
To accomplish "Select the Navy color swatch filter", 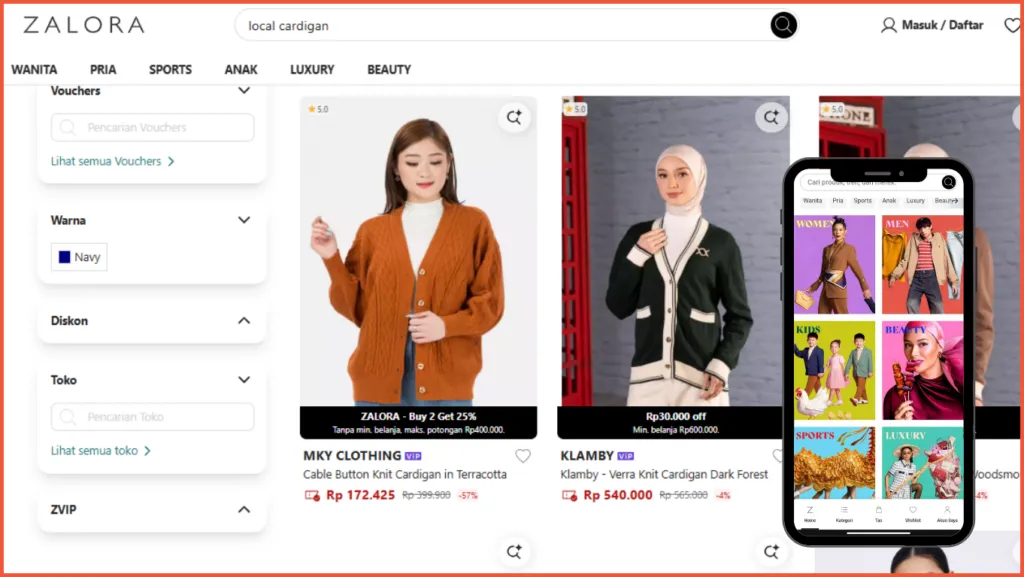I will click(79, 257).
